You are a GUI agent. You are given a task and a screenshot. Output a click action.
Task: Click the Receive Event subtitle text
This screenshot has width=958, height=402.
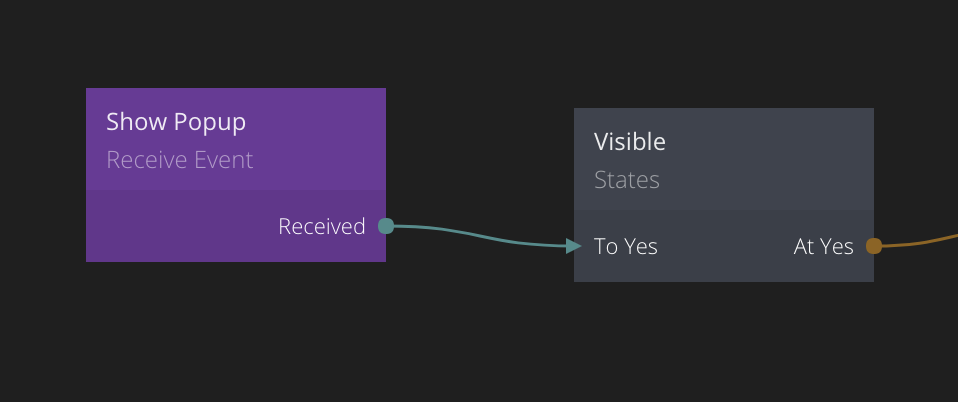180,160
